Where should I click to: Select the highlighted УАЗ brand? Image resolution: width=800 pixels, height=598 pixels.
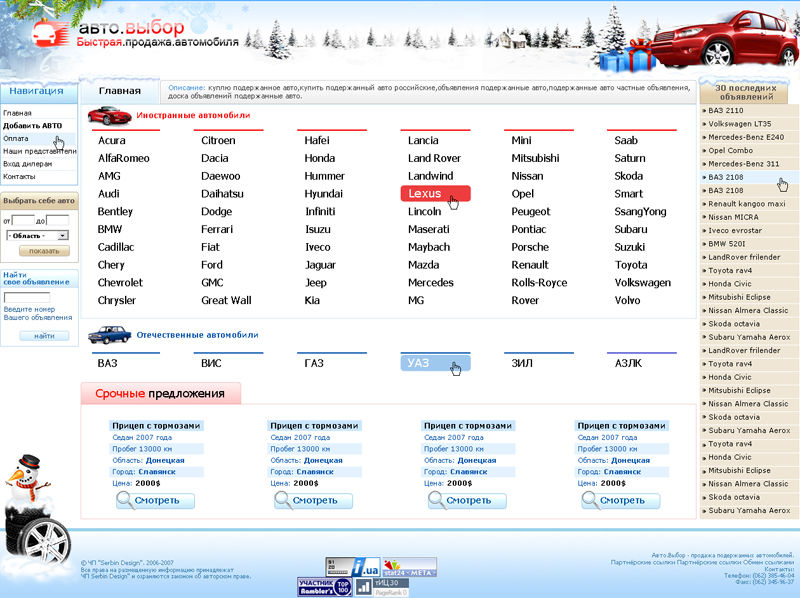435,363
